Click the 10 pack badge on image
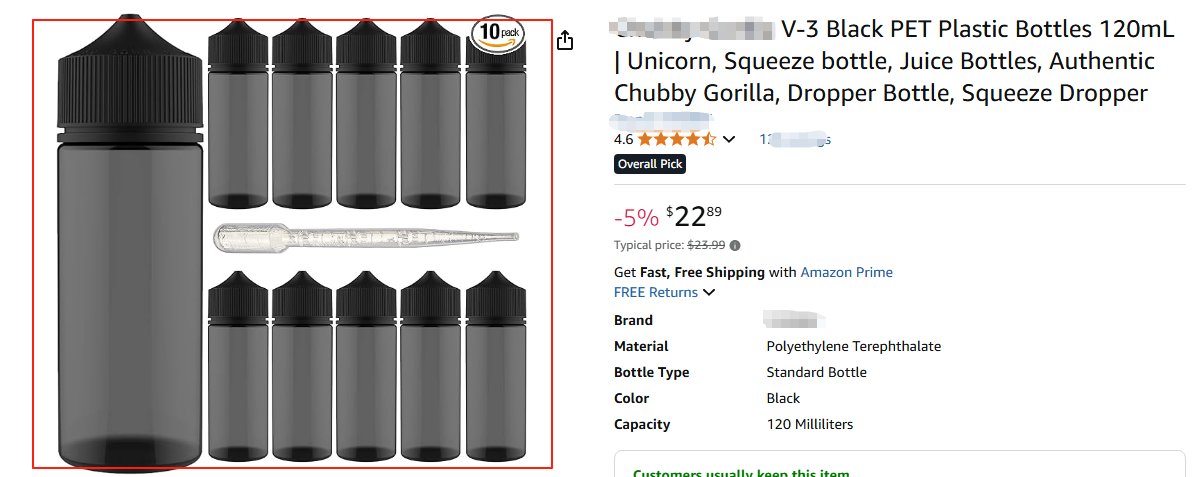 (x=497, y=32)
